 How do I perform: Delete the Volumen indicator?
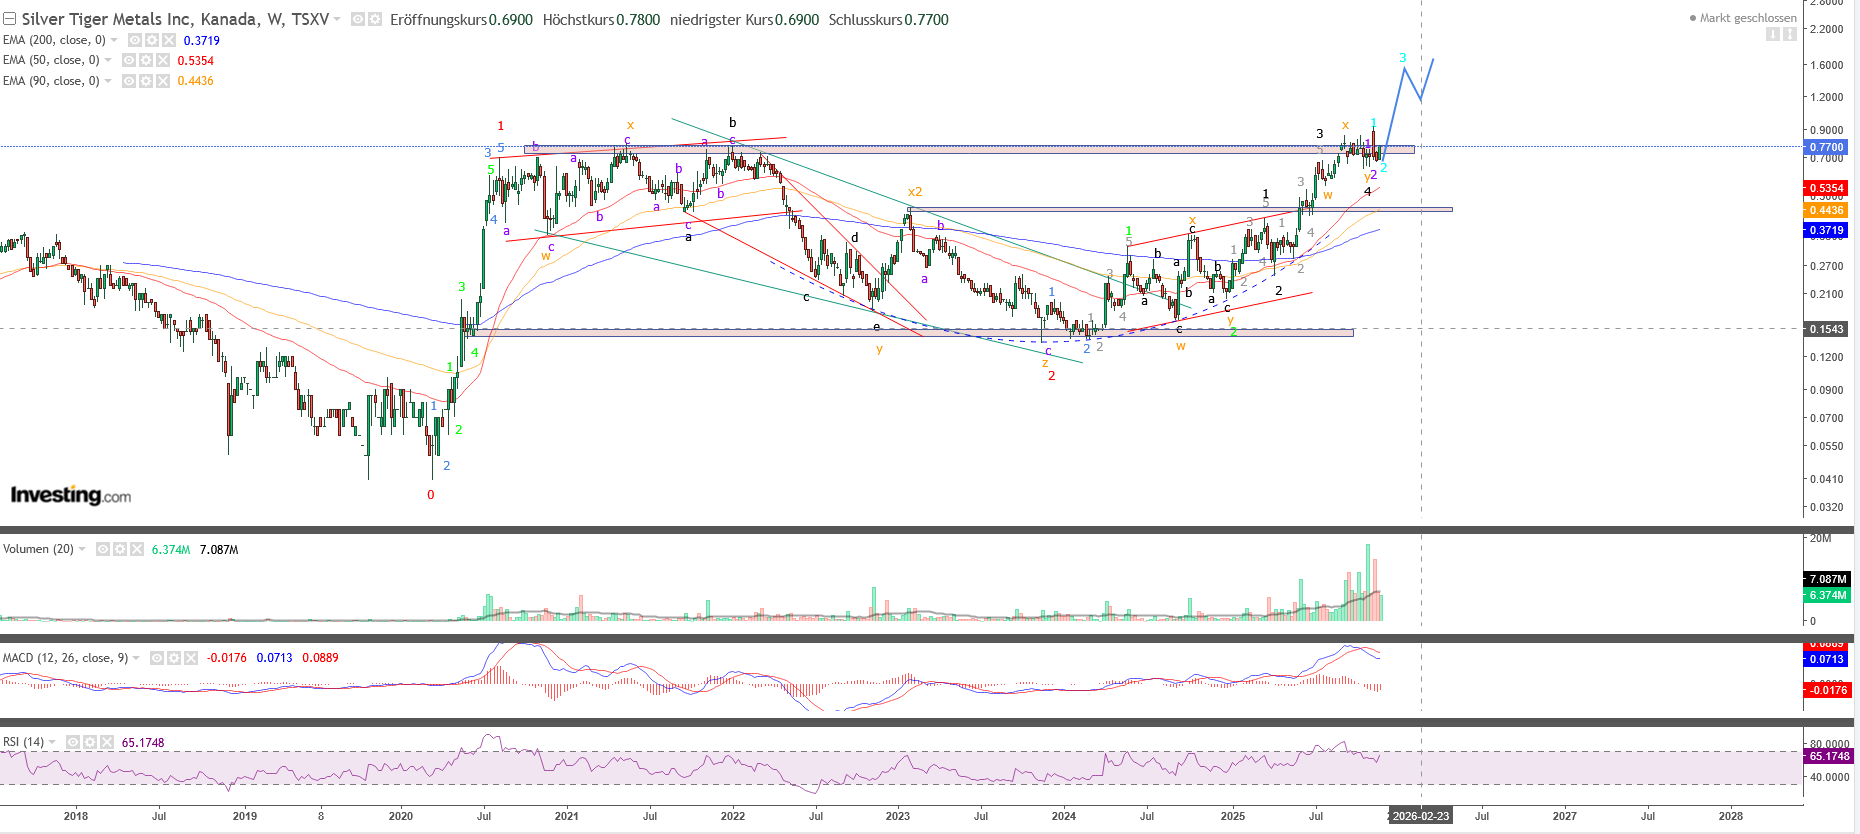pyautogui.click(x=137, y=549)
